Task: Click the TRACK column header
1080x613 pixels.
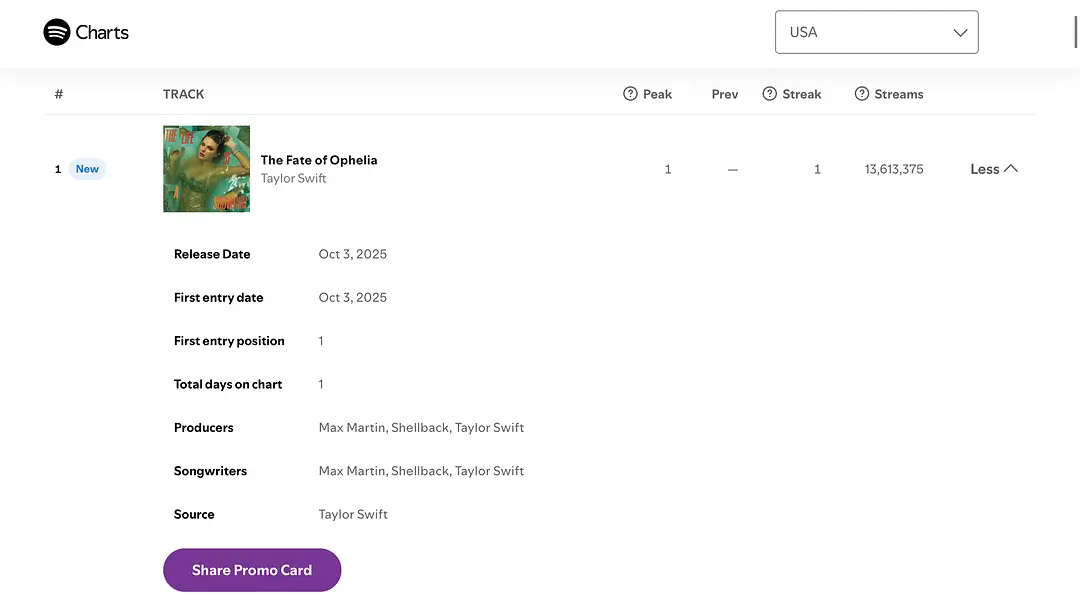Action: point(184,94)
